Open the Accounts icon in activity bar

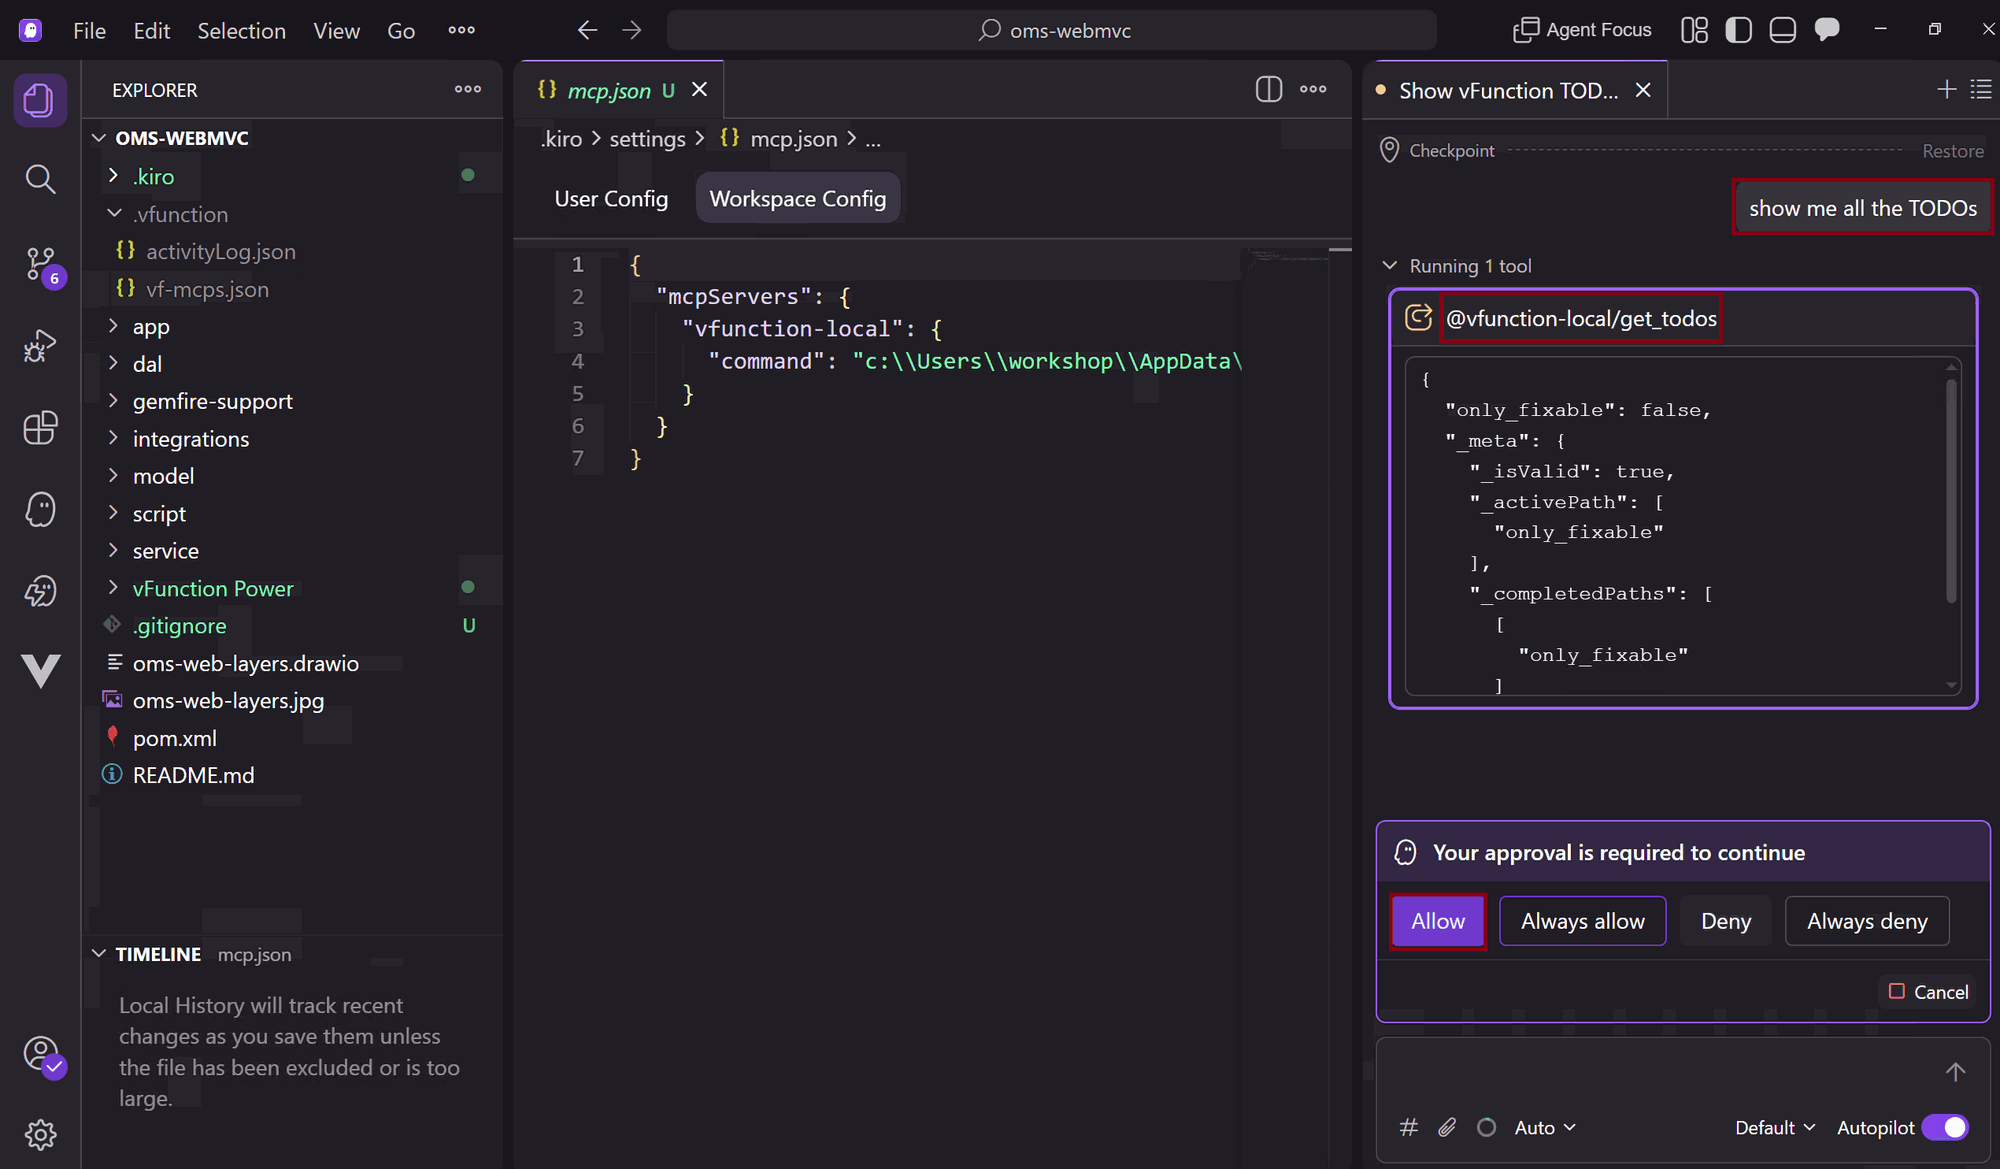click(x=42, y=1054)
